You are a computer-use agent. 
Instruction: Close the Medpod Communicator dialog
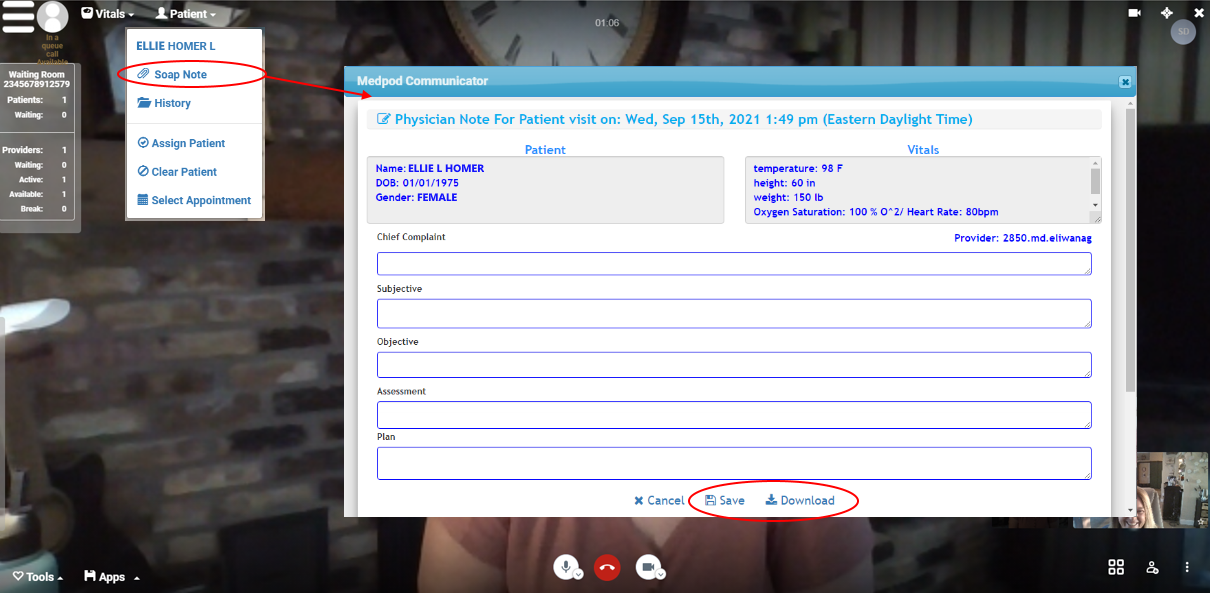(1125, 82)
